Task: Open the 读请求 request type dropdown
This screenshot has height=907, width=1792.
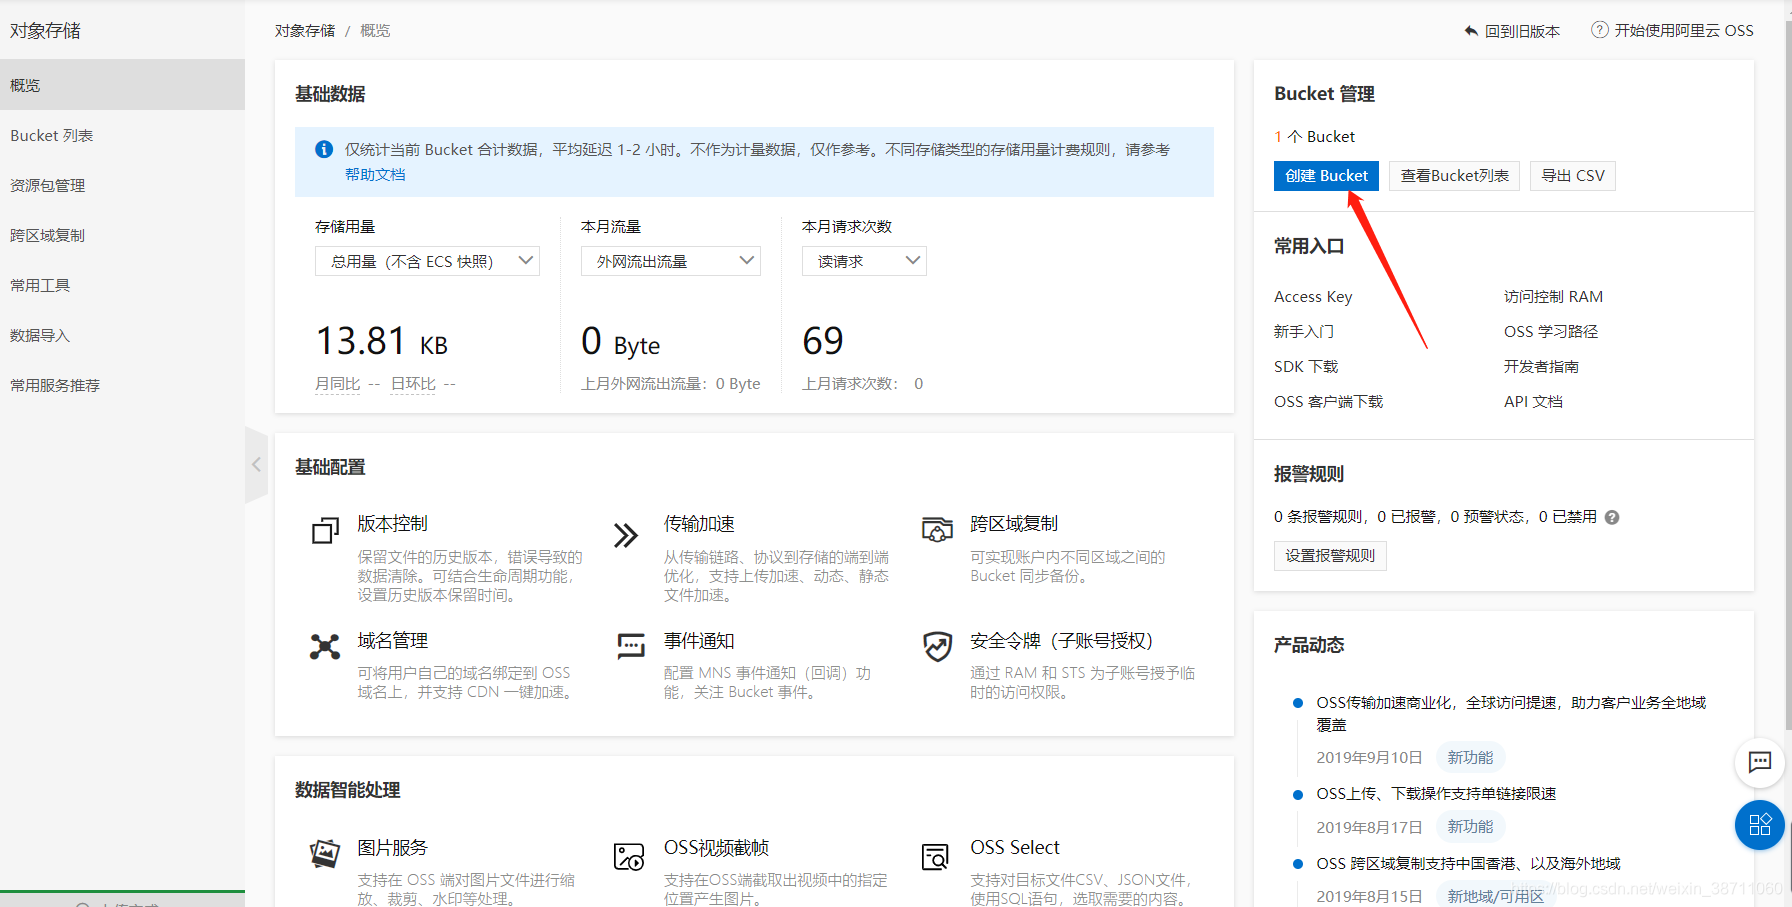Action: pyautogui.click(x=864, y=261)
